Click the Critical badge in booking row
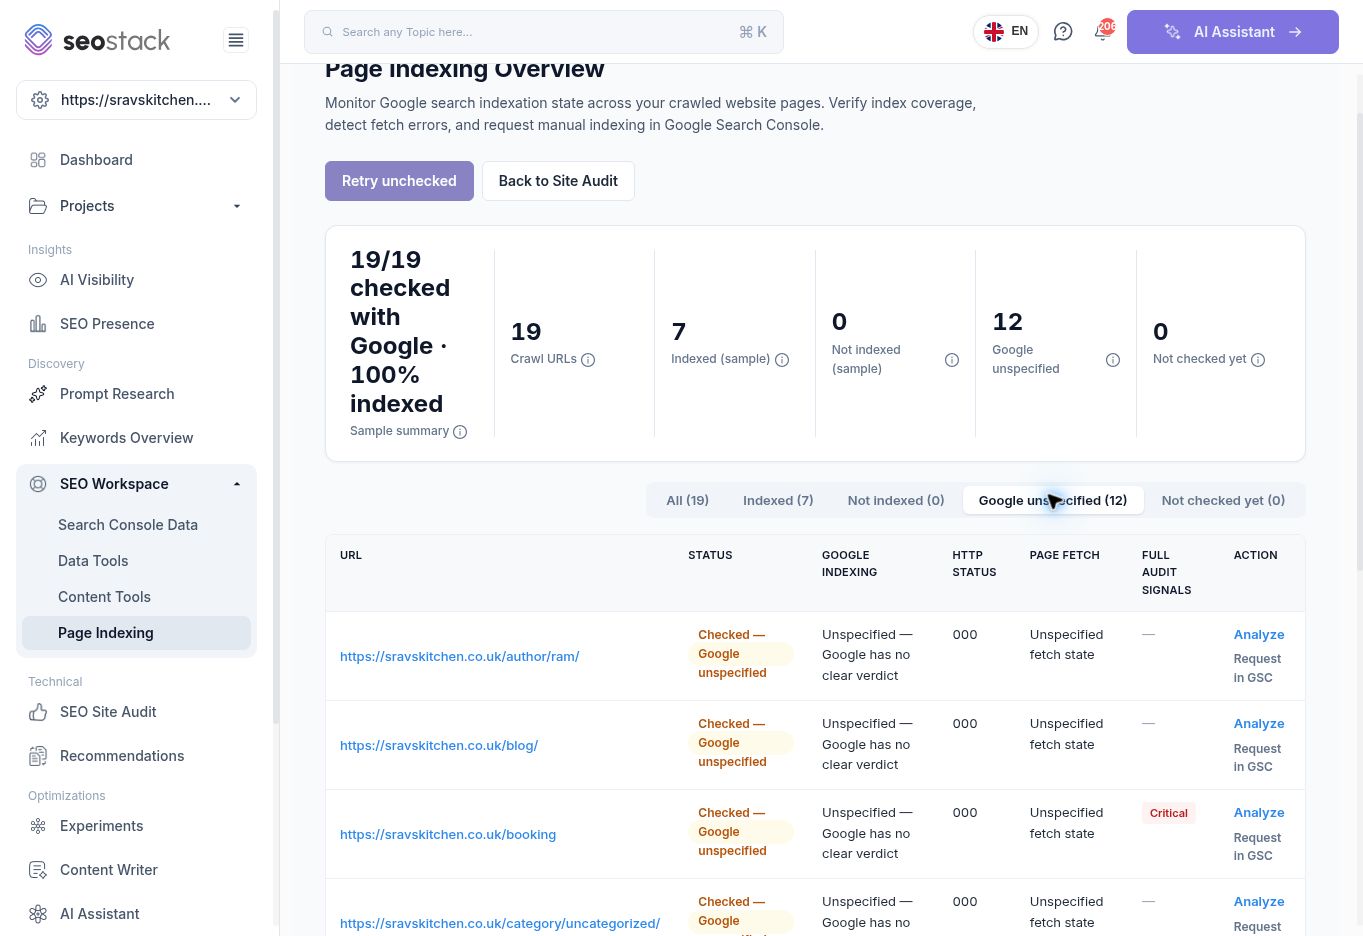Viewport: 1363px width, 936px height. (1168, 813)
